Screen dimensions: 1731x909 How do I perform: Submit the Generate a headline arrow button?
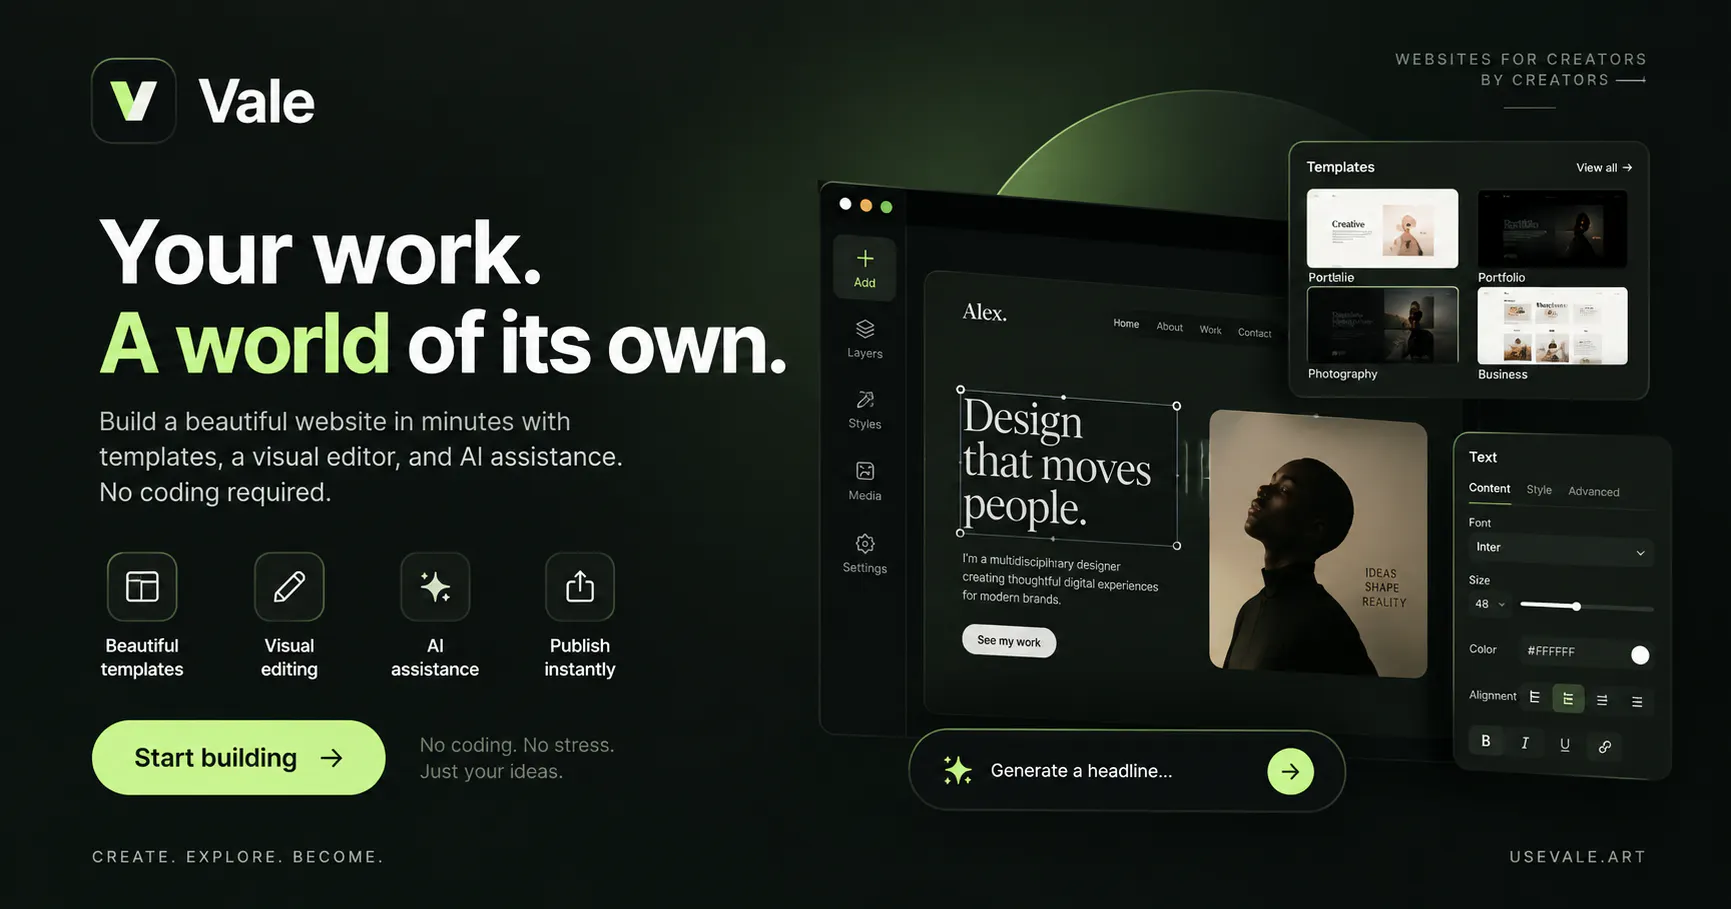click(x=1291, y=771)
